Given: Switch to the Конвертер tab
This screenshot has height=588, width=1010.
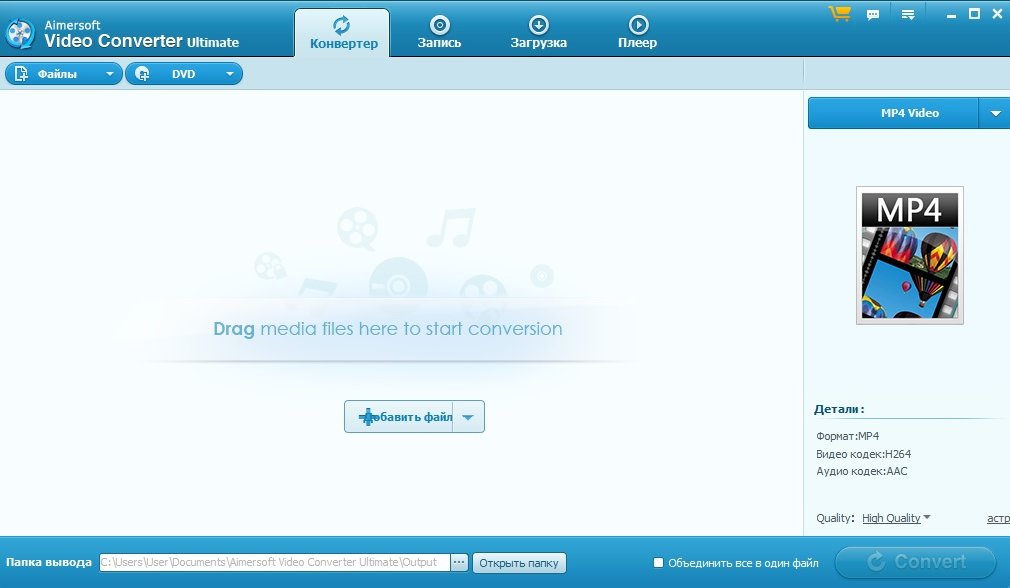Looking at the screenshot, I should 342,33.
